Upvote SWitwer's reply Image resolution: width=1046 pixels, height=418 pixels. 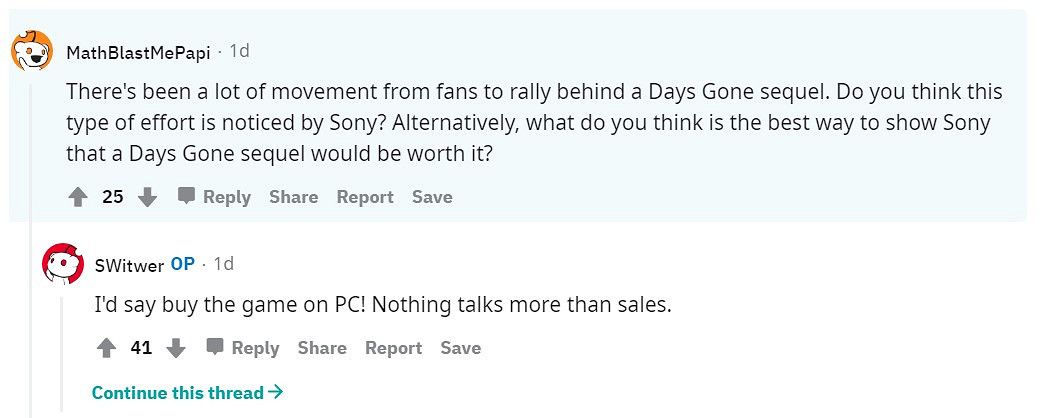(x=106, y=348)
